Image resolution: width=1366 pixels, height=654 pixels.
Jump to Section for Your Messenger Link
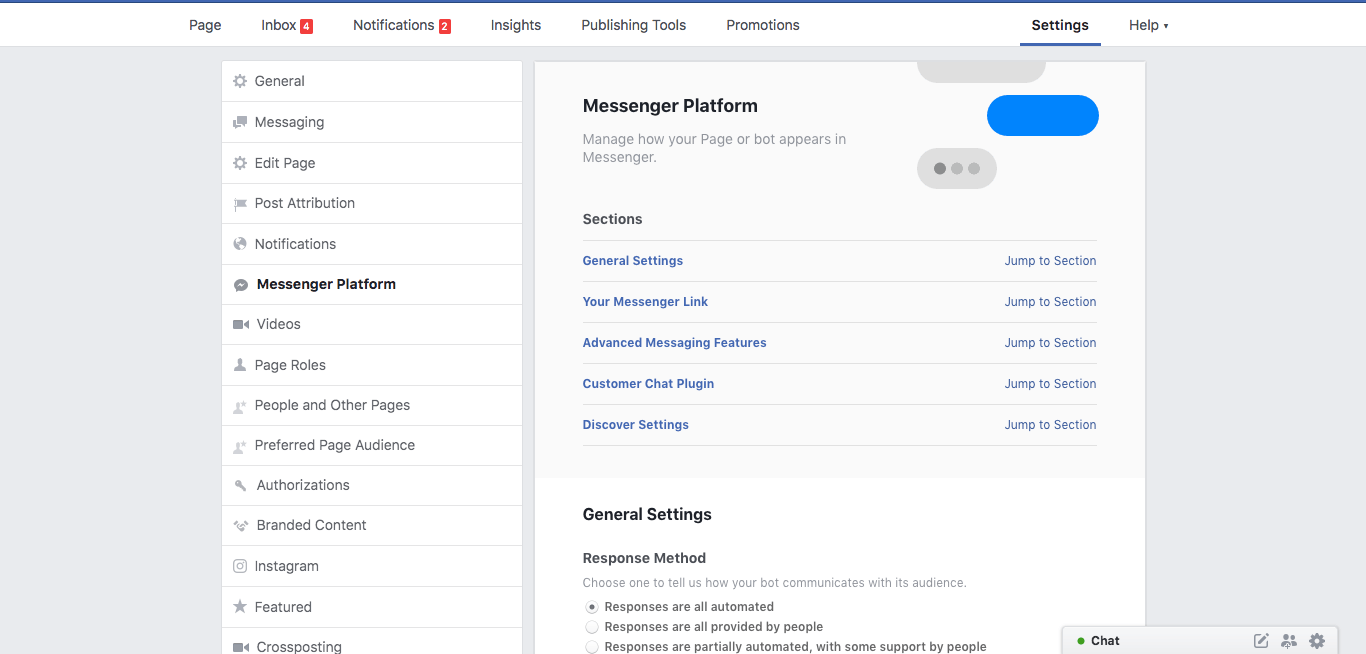(1050, 302)
